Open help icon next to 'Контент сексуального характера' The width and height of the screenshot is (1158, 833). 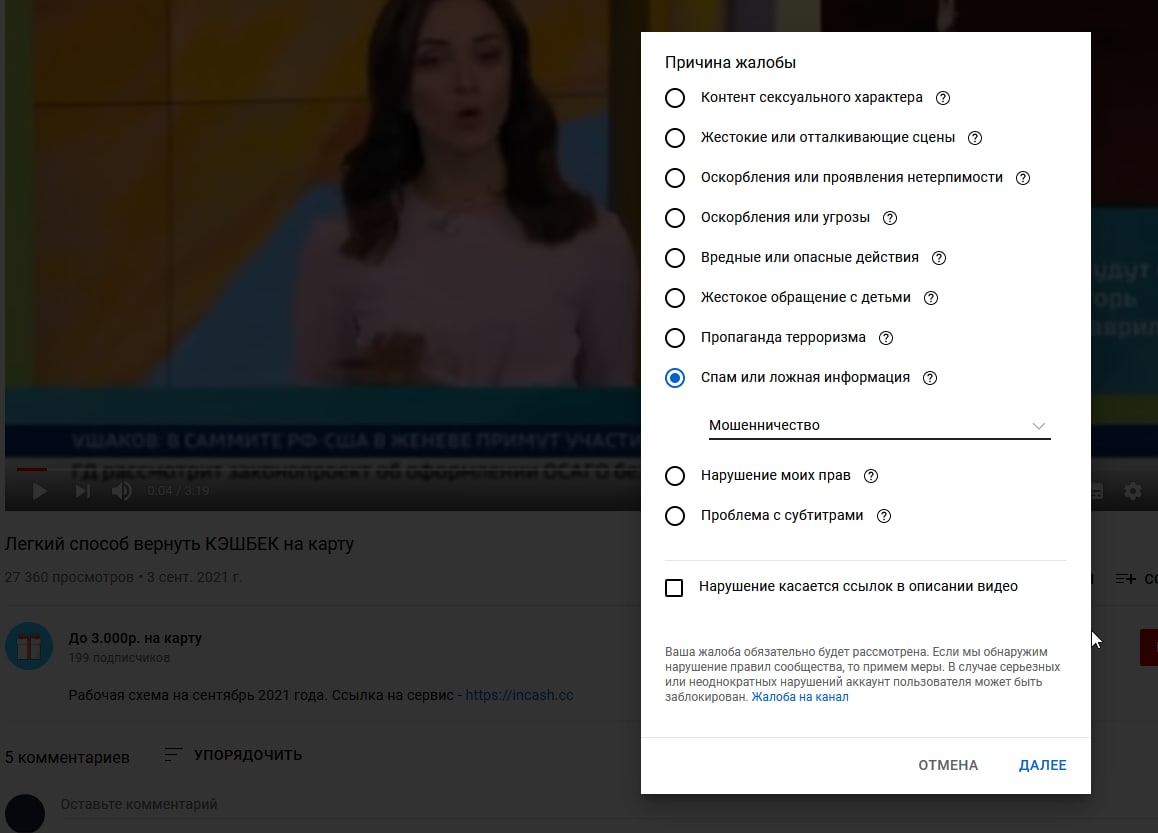point(942,97)
